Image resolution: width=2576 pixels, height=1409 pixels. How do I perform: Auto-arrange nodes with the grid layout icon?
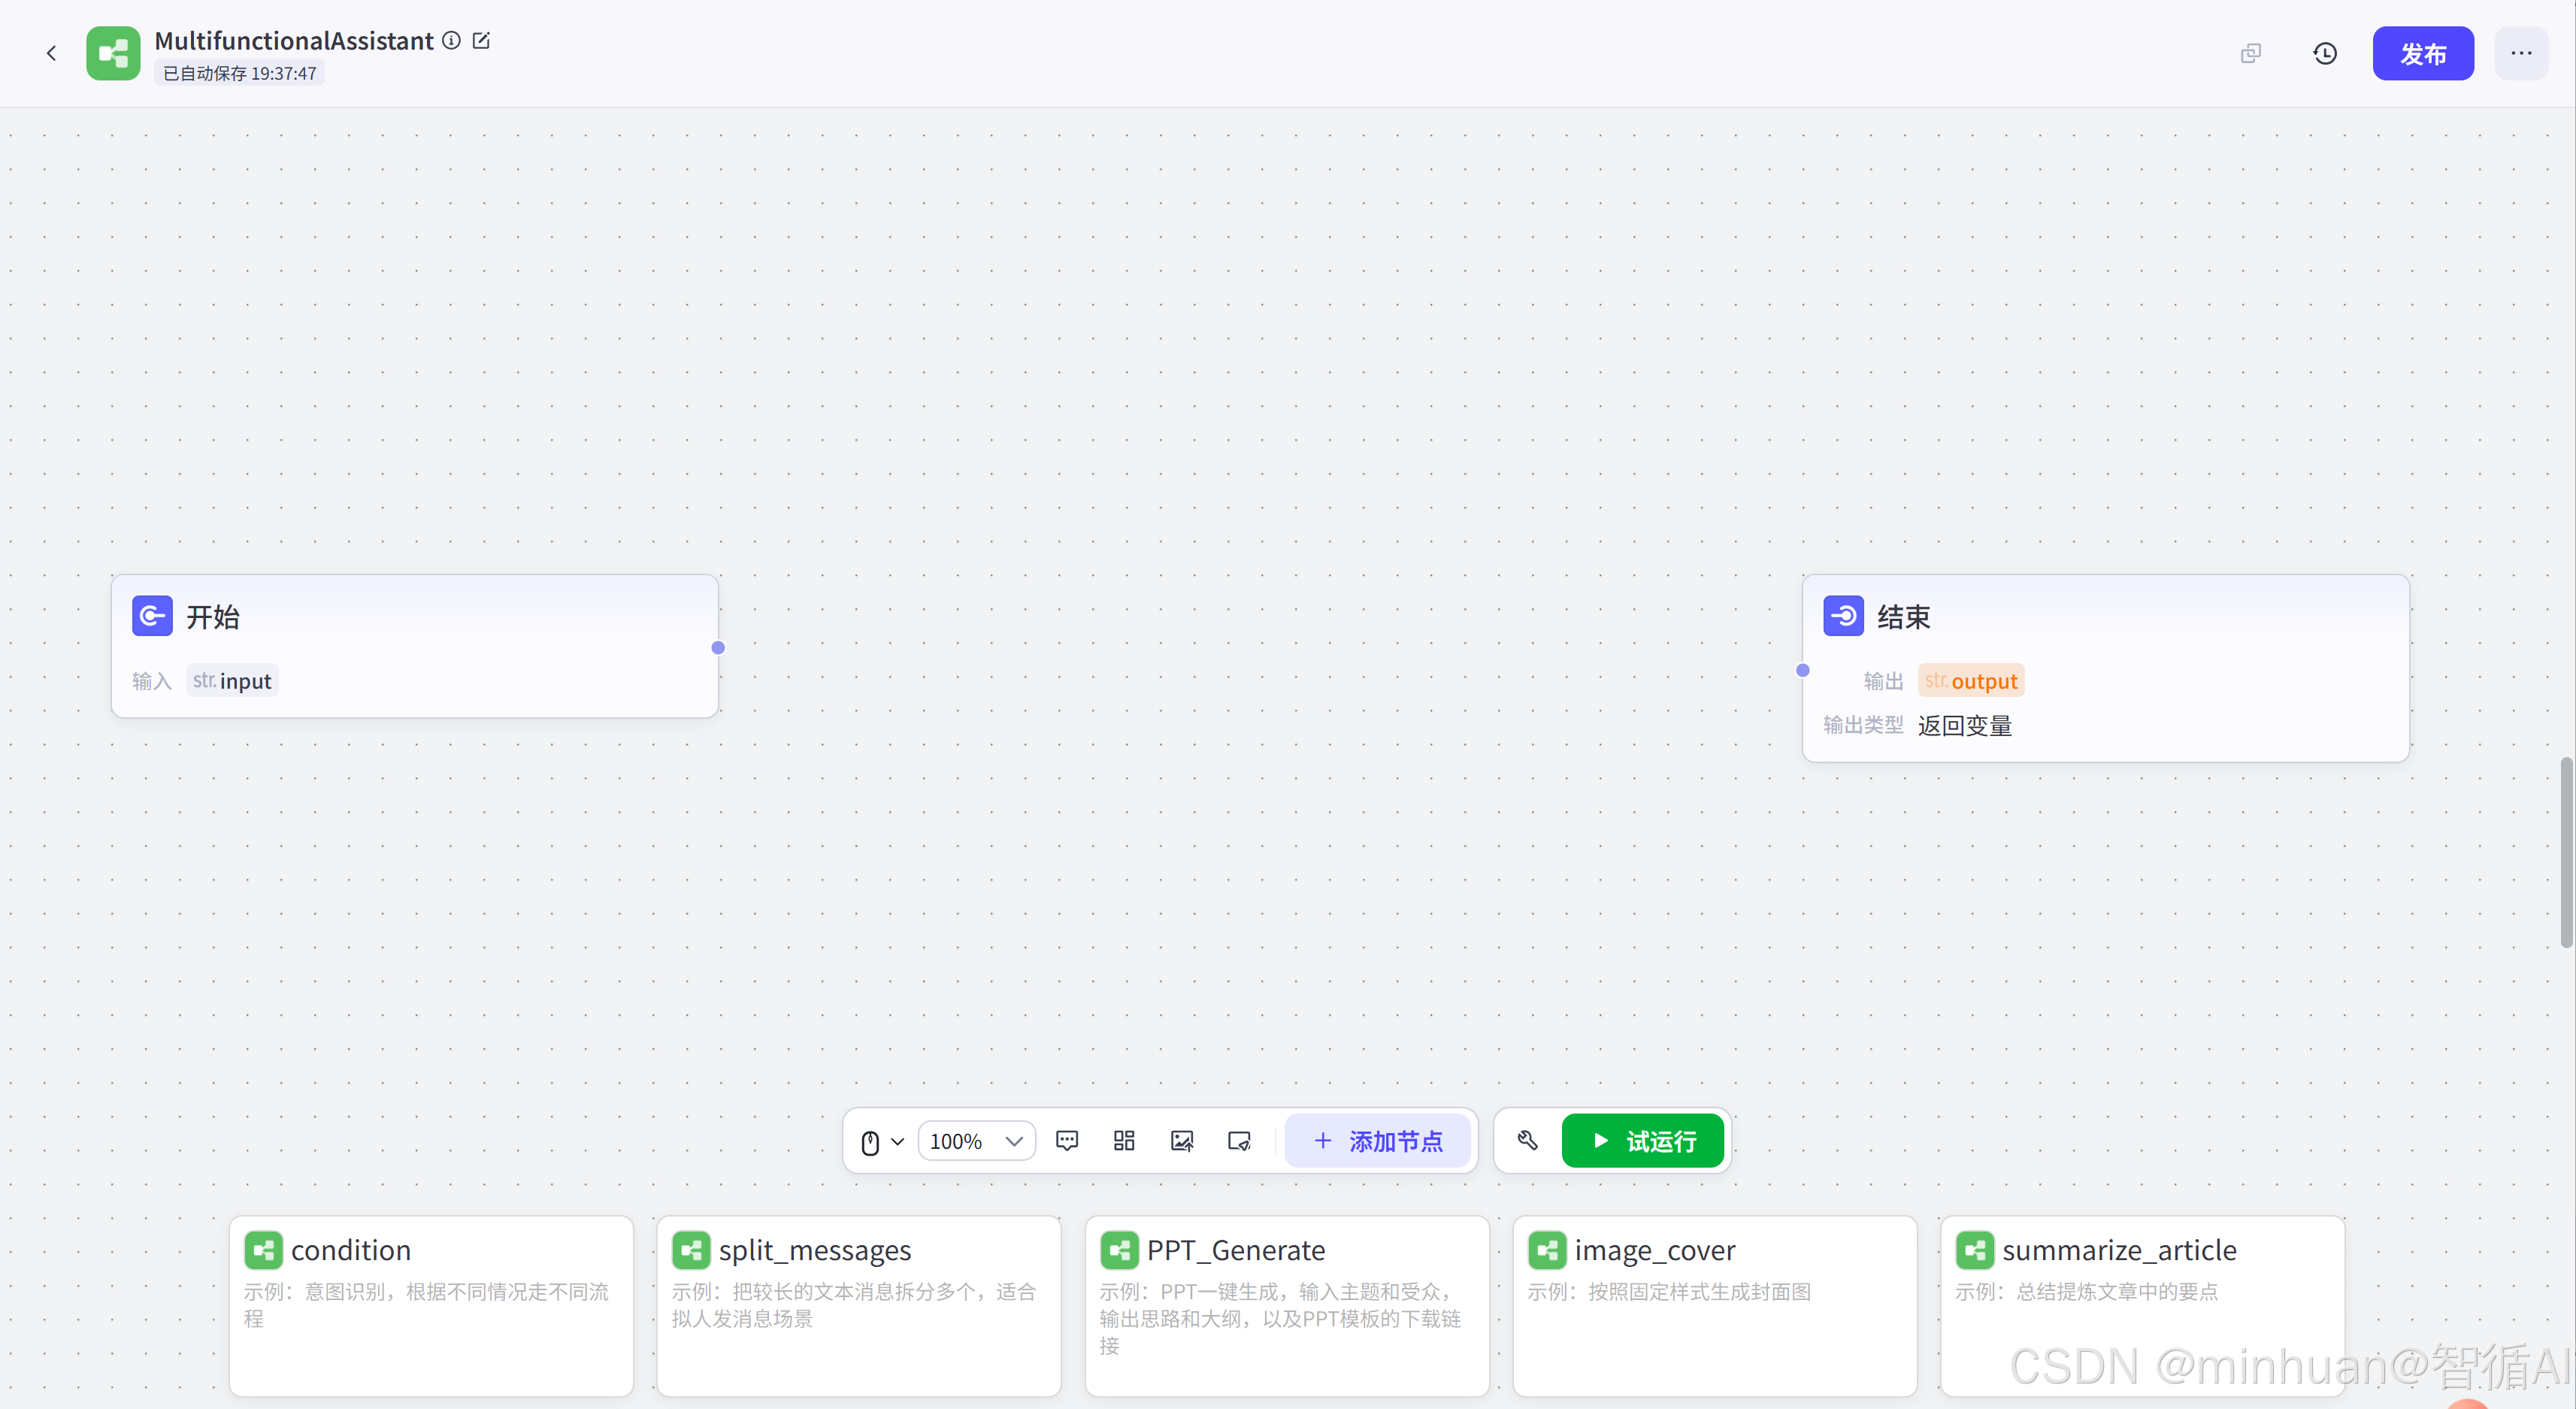click(1124, 1141)
